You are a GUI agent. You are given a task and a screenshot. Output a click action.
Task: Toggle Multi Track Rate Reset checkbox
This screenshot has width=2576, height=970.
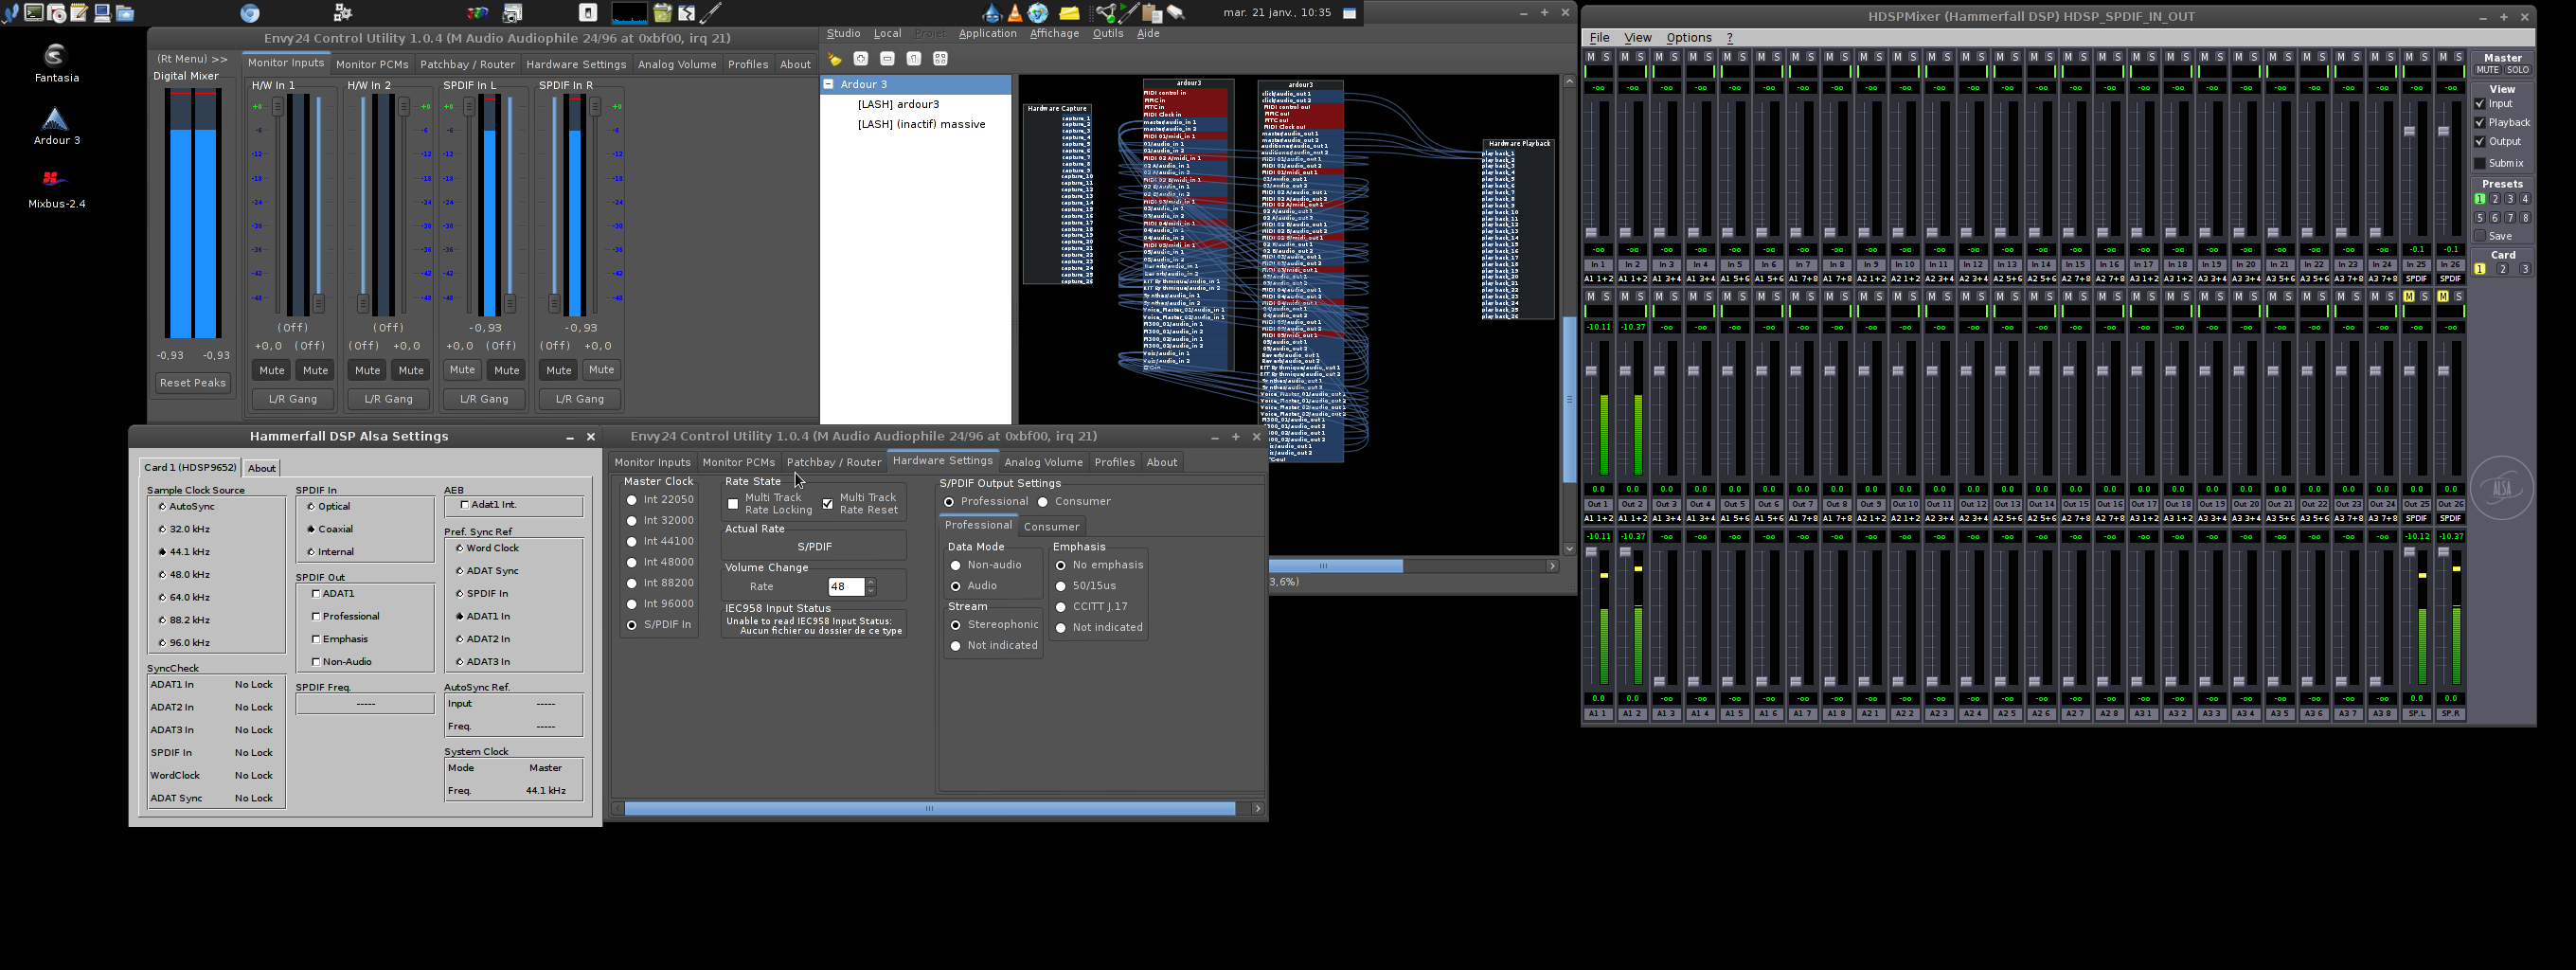[828, 504]
